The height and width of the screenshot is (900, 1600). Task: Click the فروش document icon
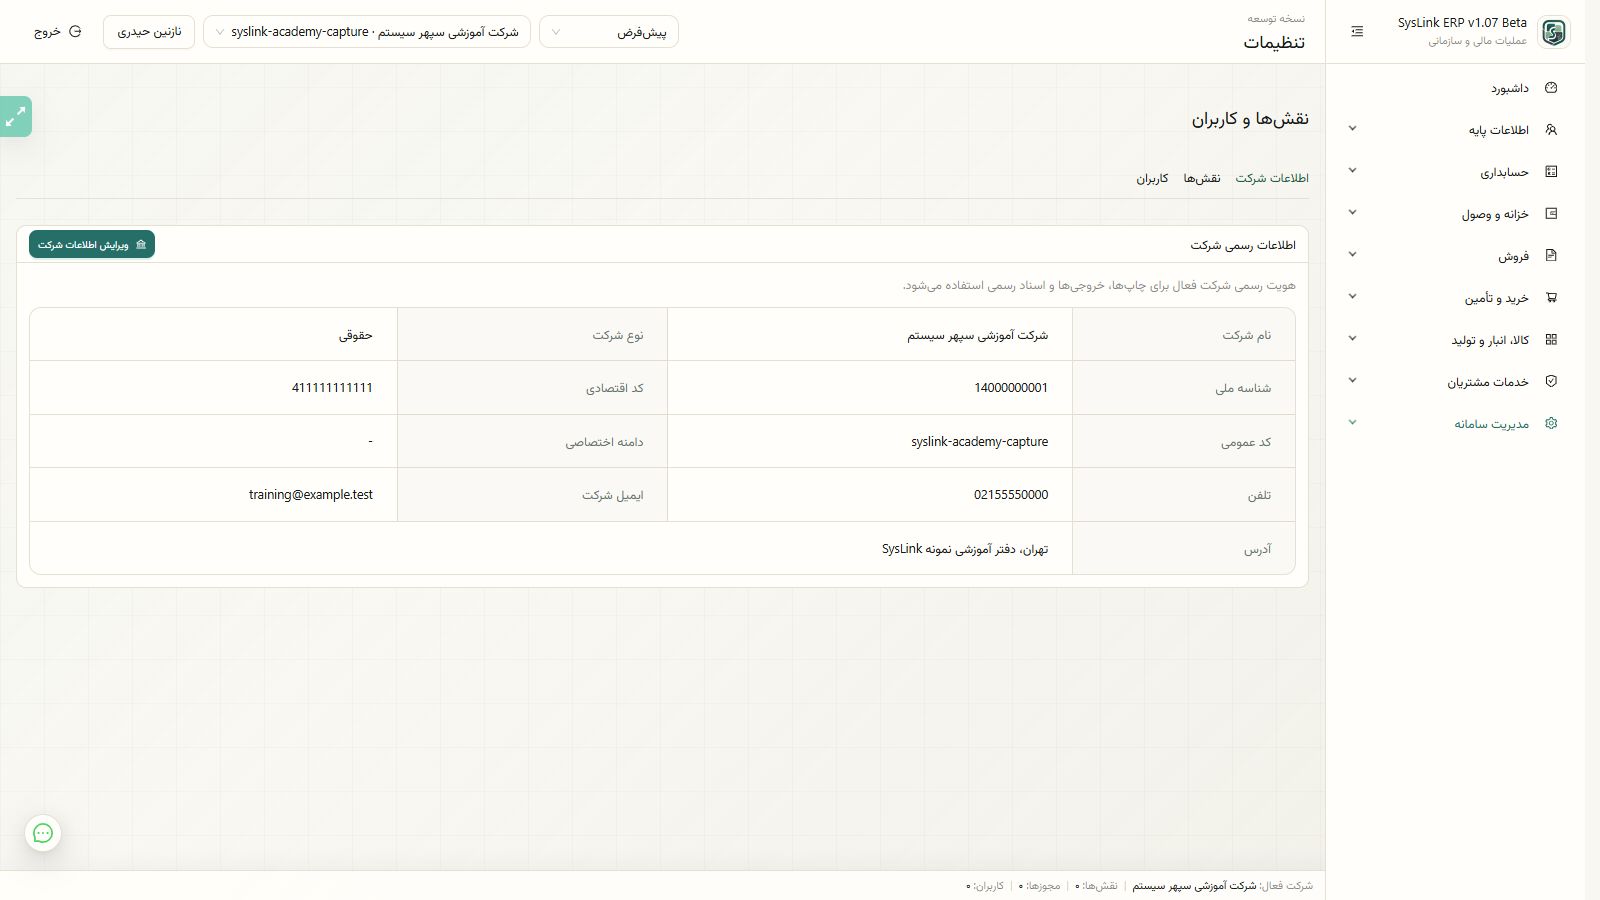coord(1551,256)
